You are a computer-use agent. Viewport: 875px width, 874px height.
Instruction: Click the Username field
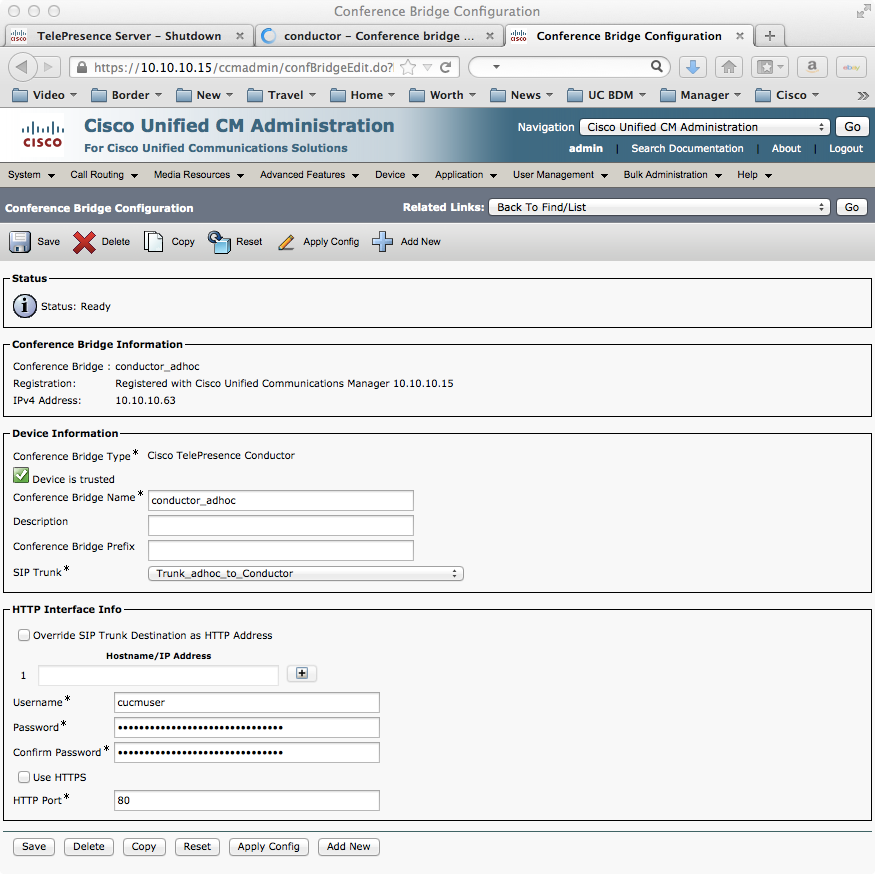coord(247,702)
